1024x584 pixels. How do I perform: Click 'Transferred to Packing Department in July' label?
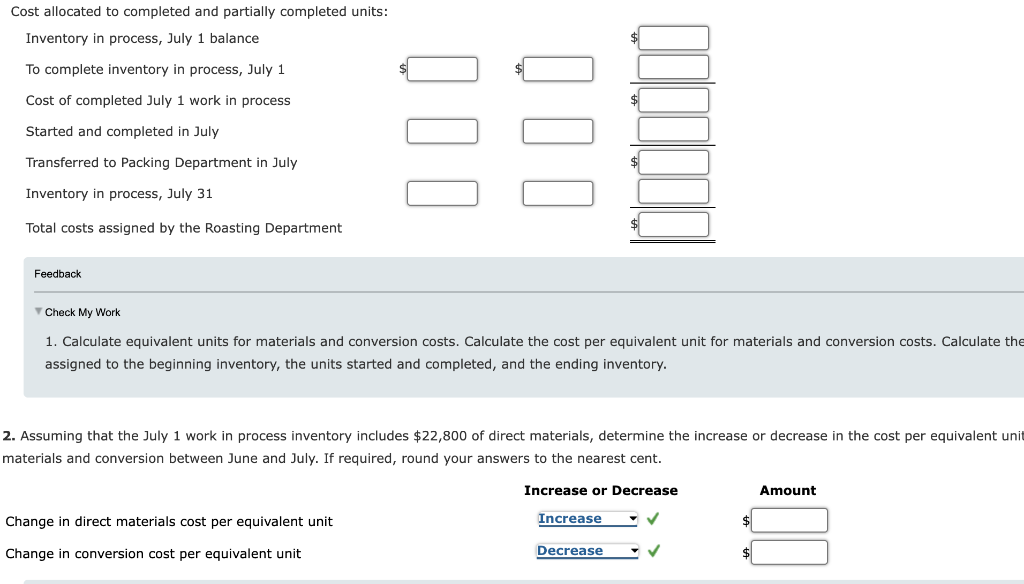click(161, 163)
